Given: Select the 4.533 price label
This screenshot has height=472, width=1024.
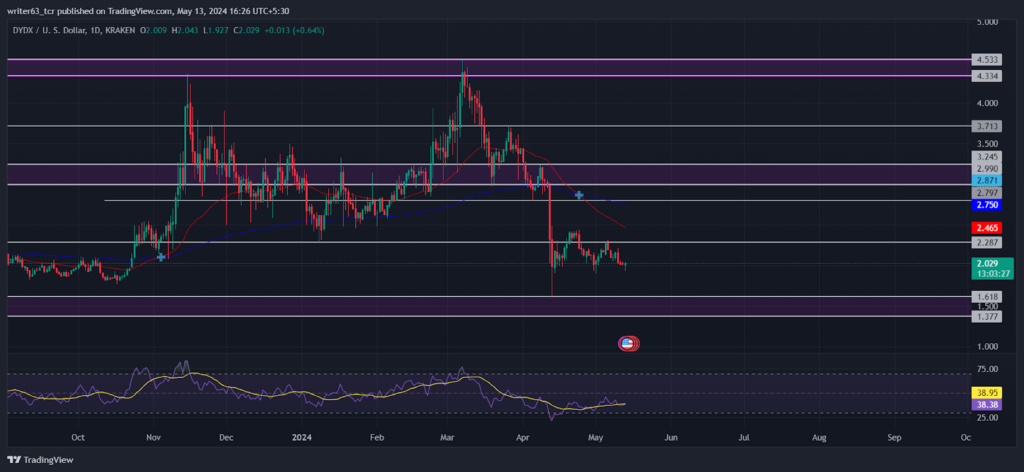Looking at the screenshot, I should point(985,59).
